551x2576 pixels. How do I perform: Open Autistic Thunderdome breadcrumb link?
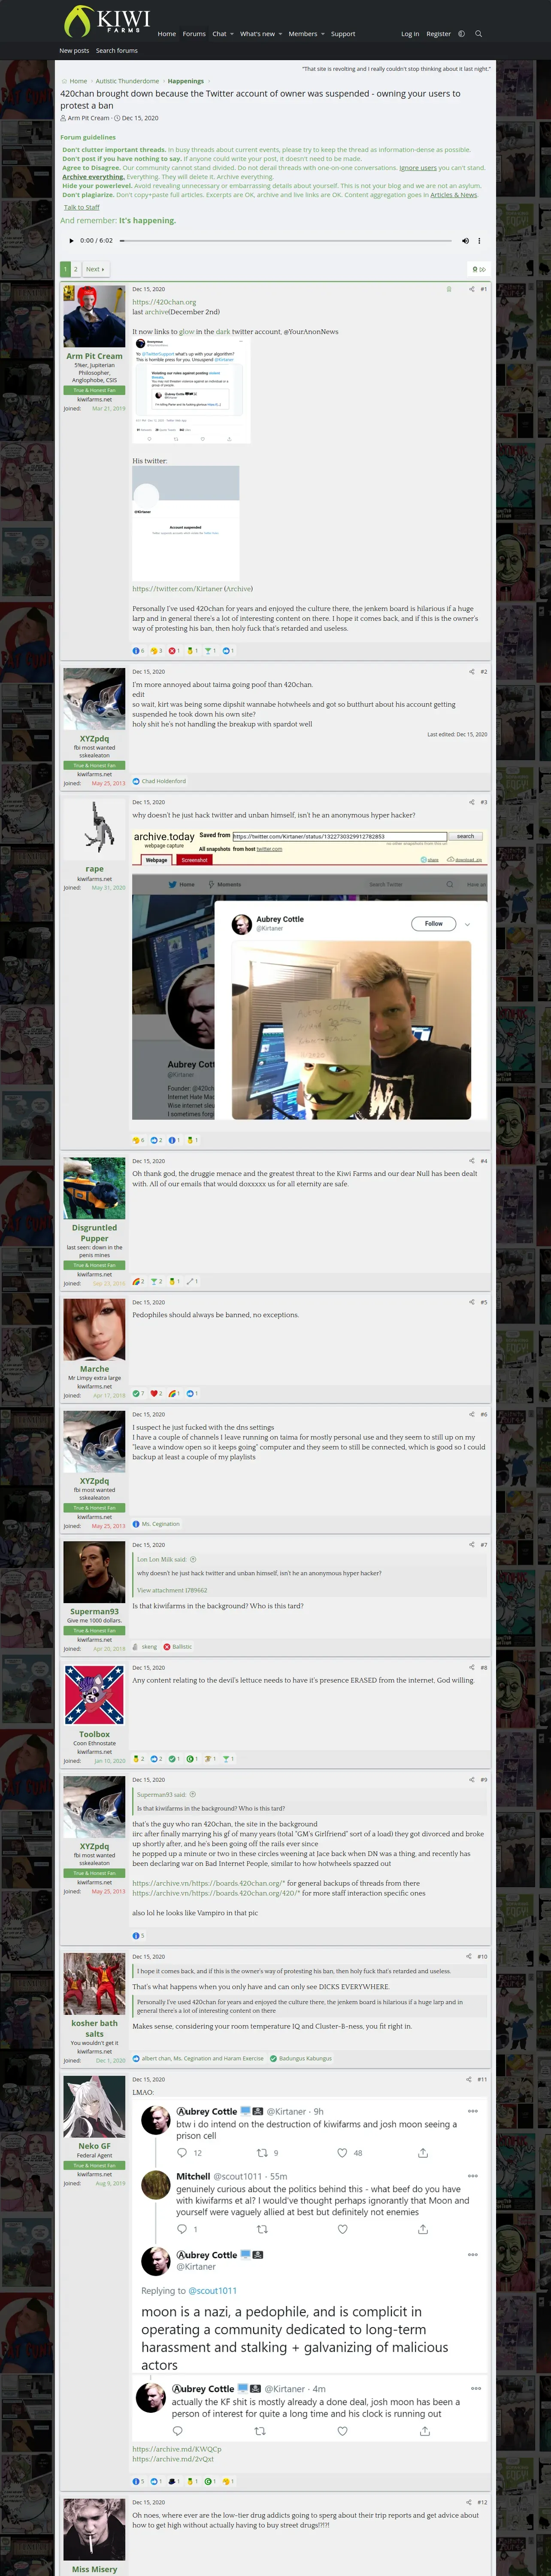click(x=126, y=81)
